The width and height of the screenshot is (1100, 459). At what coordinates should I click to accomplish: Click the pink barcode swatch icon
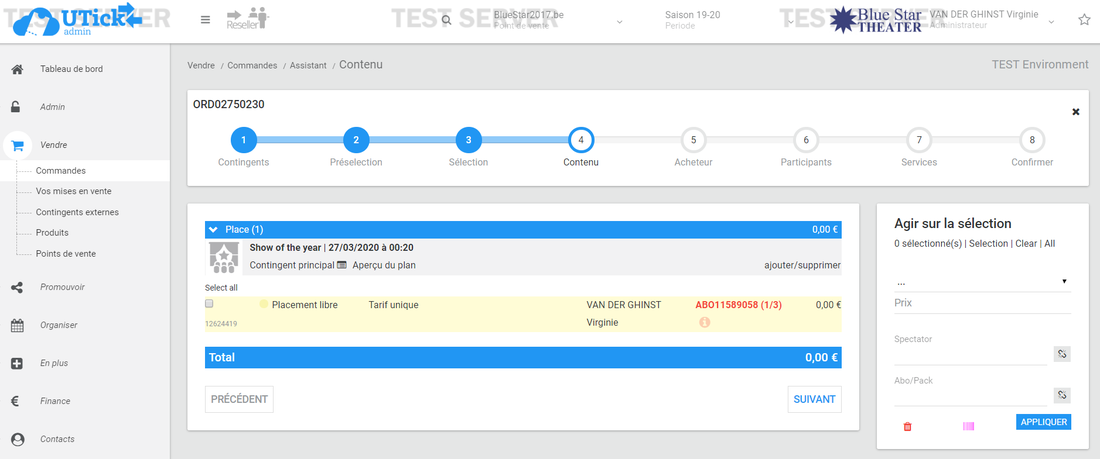coord(968,426)
